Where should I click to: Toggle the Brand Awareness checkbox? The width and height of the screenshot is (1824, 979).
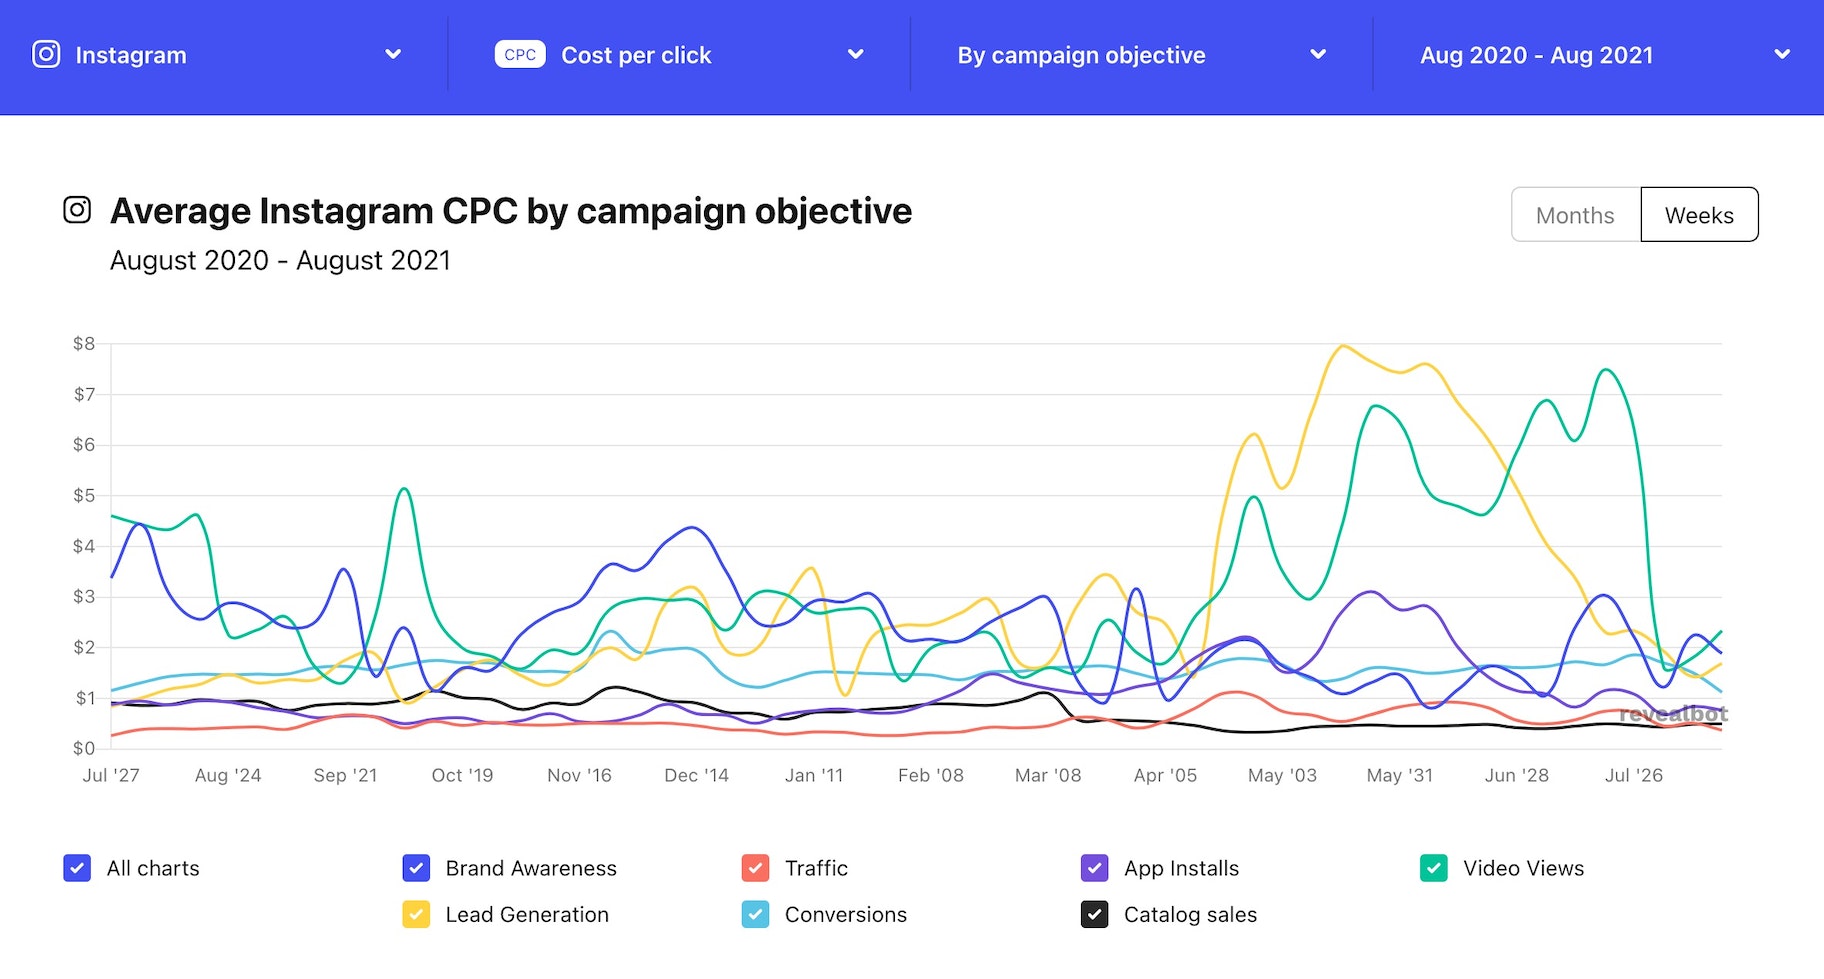(x=416, y=868)
